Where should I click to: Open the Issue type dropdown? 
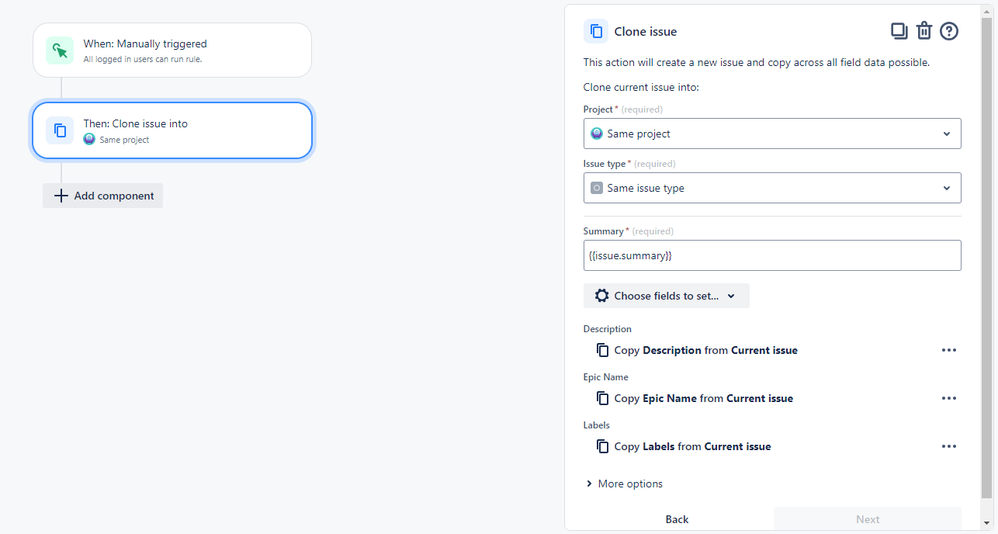pos(772,188)
